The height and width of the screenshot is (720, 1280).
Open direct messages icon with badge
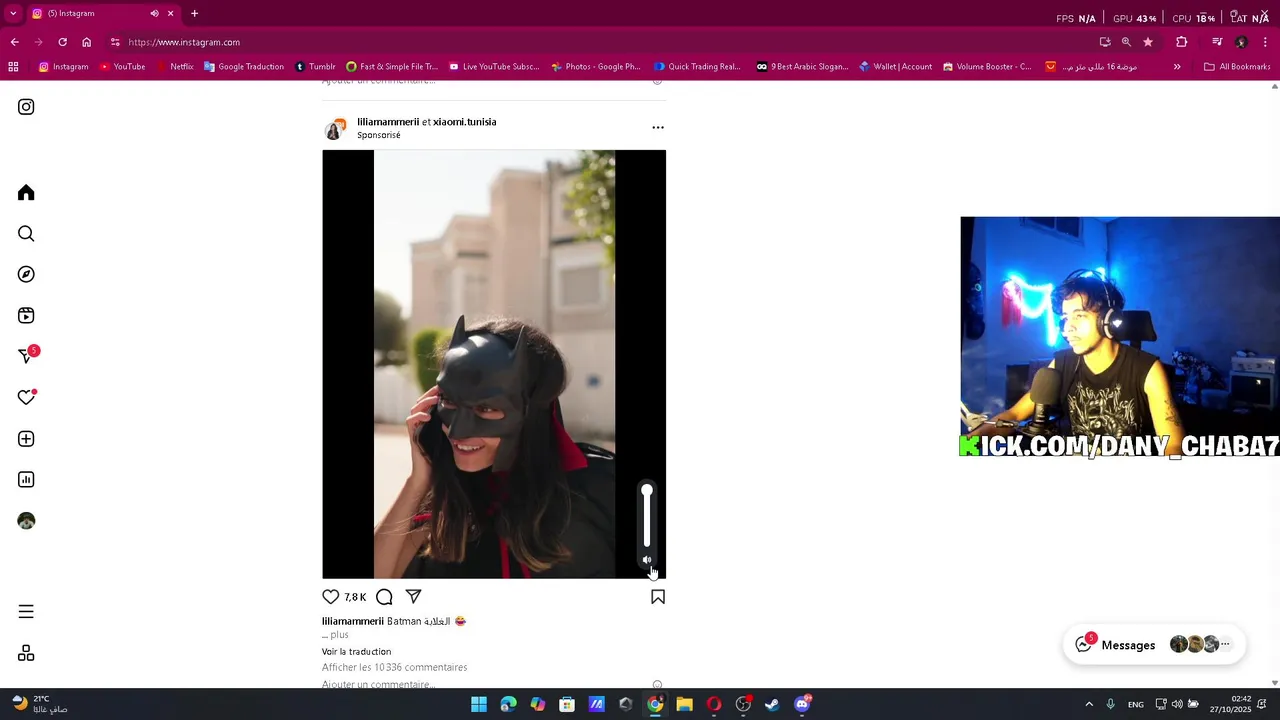pos(27,355)
